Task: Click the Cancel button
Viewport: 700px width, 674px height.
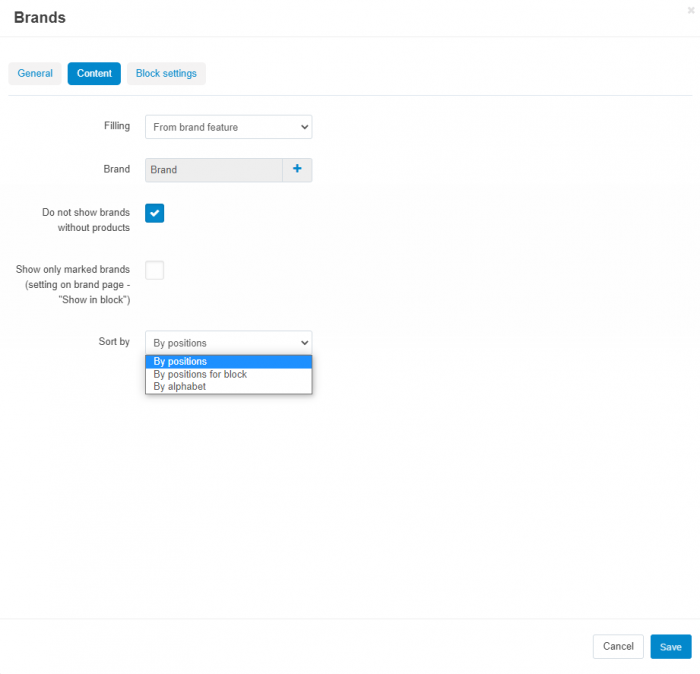Action: [x=618, y=646]
